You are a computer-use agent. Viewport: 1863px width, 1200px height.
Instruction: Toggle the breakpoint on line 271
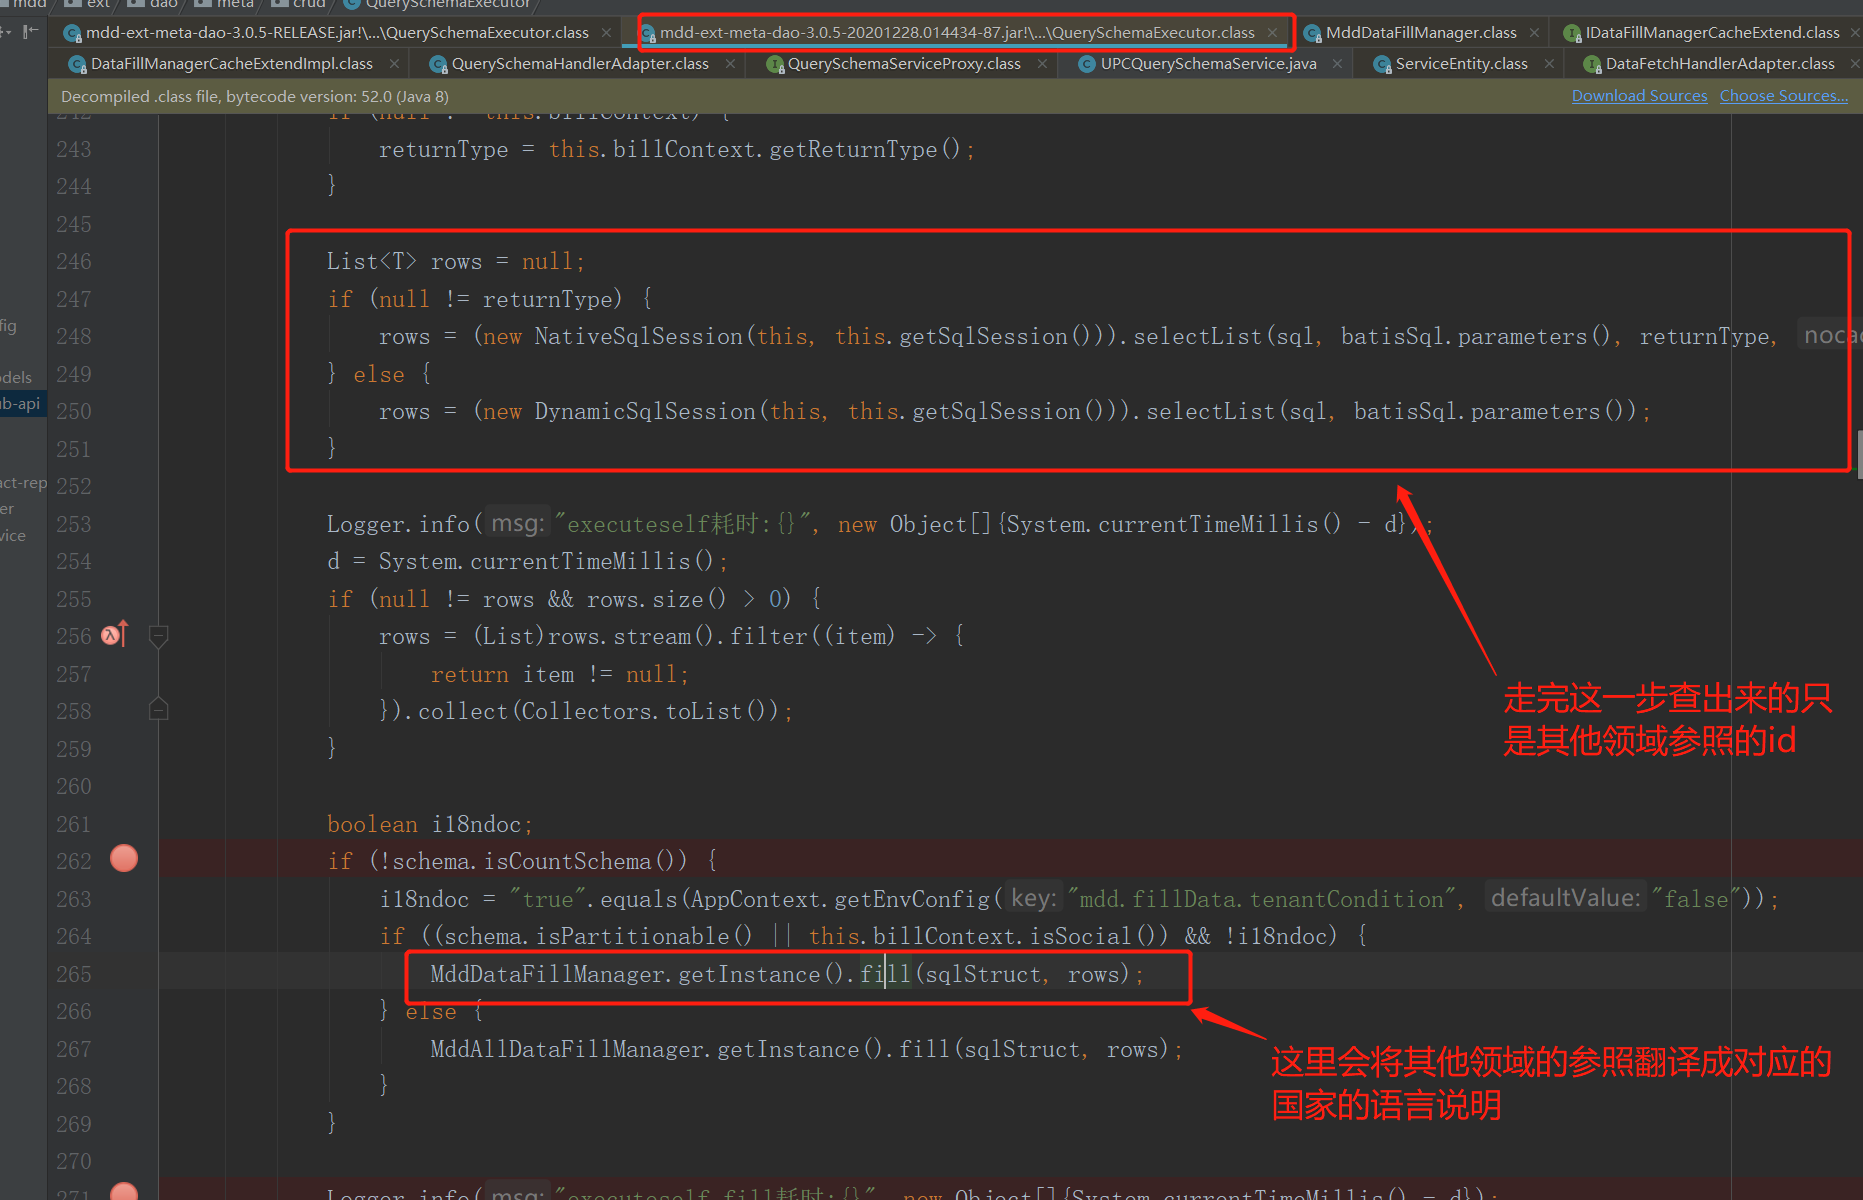pos(124,1191)
